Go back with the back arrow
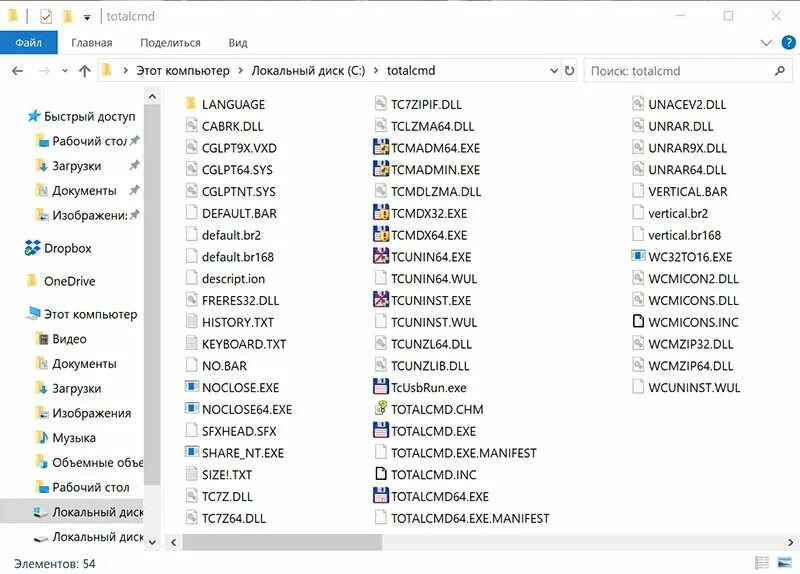This screenshot has height=574, width=800. point(18,71)
